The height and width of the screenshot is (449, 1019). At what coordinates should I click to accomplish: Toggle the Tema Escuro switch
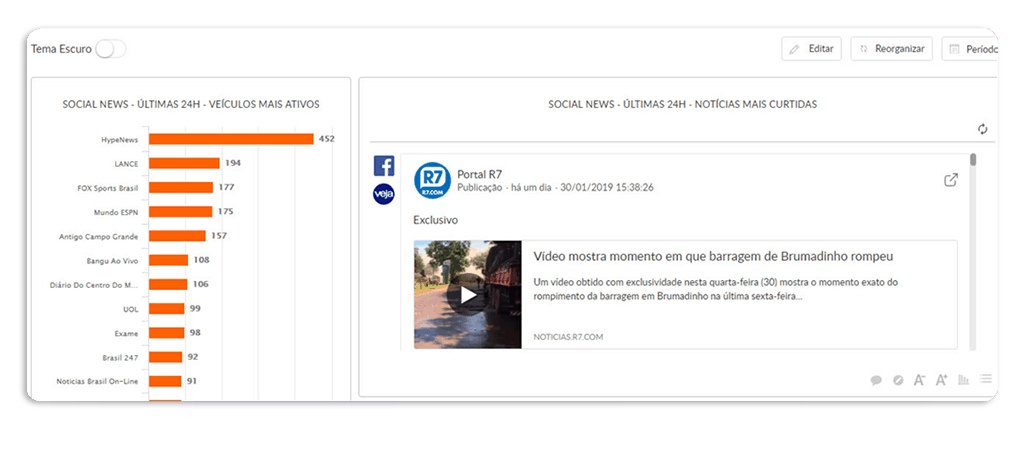pyautogui.click(x=110, y=49)
